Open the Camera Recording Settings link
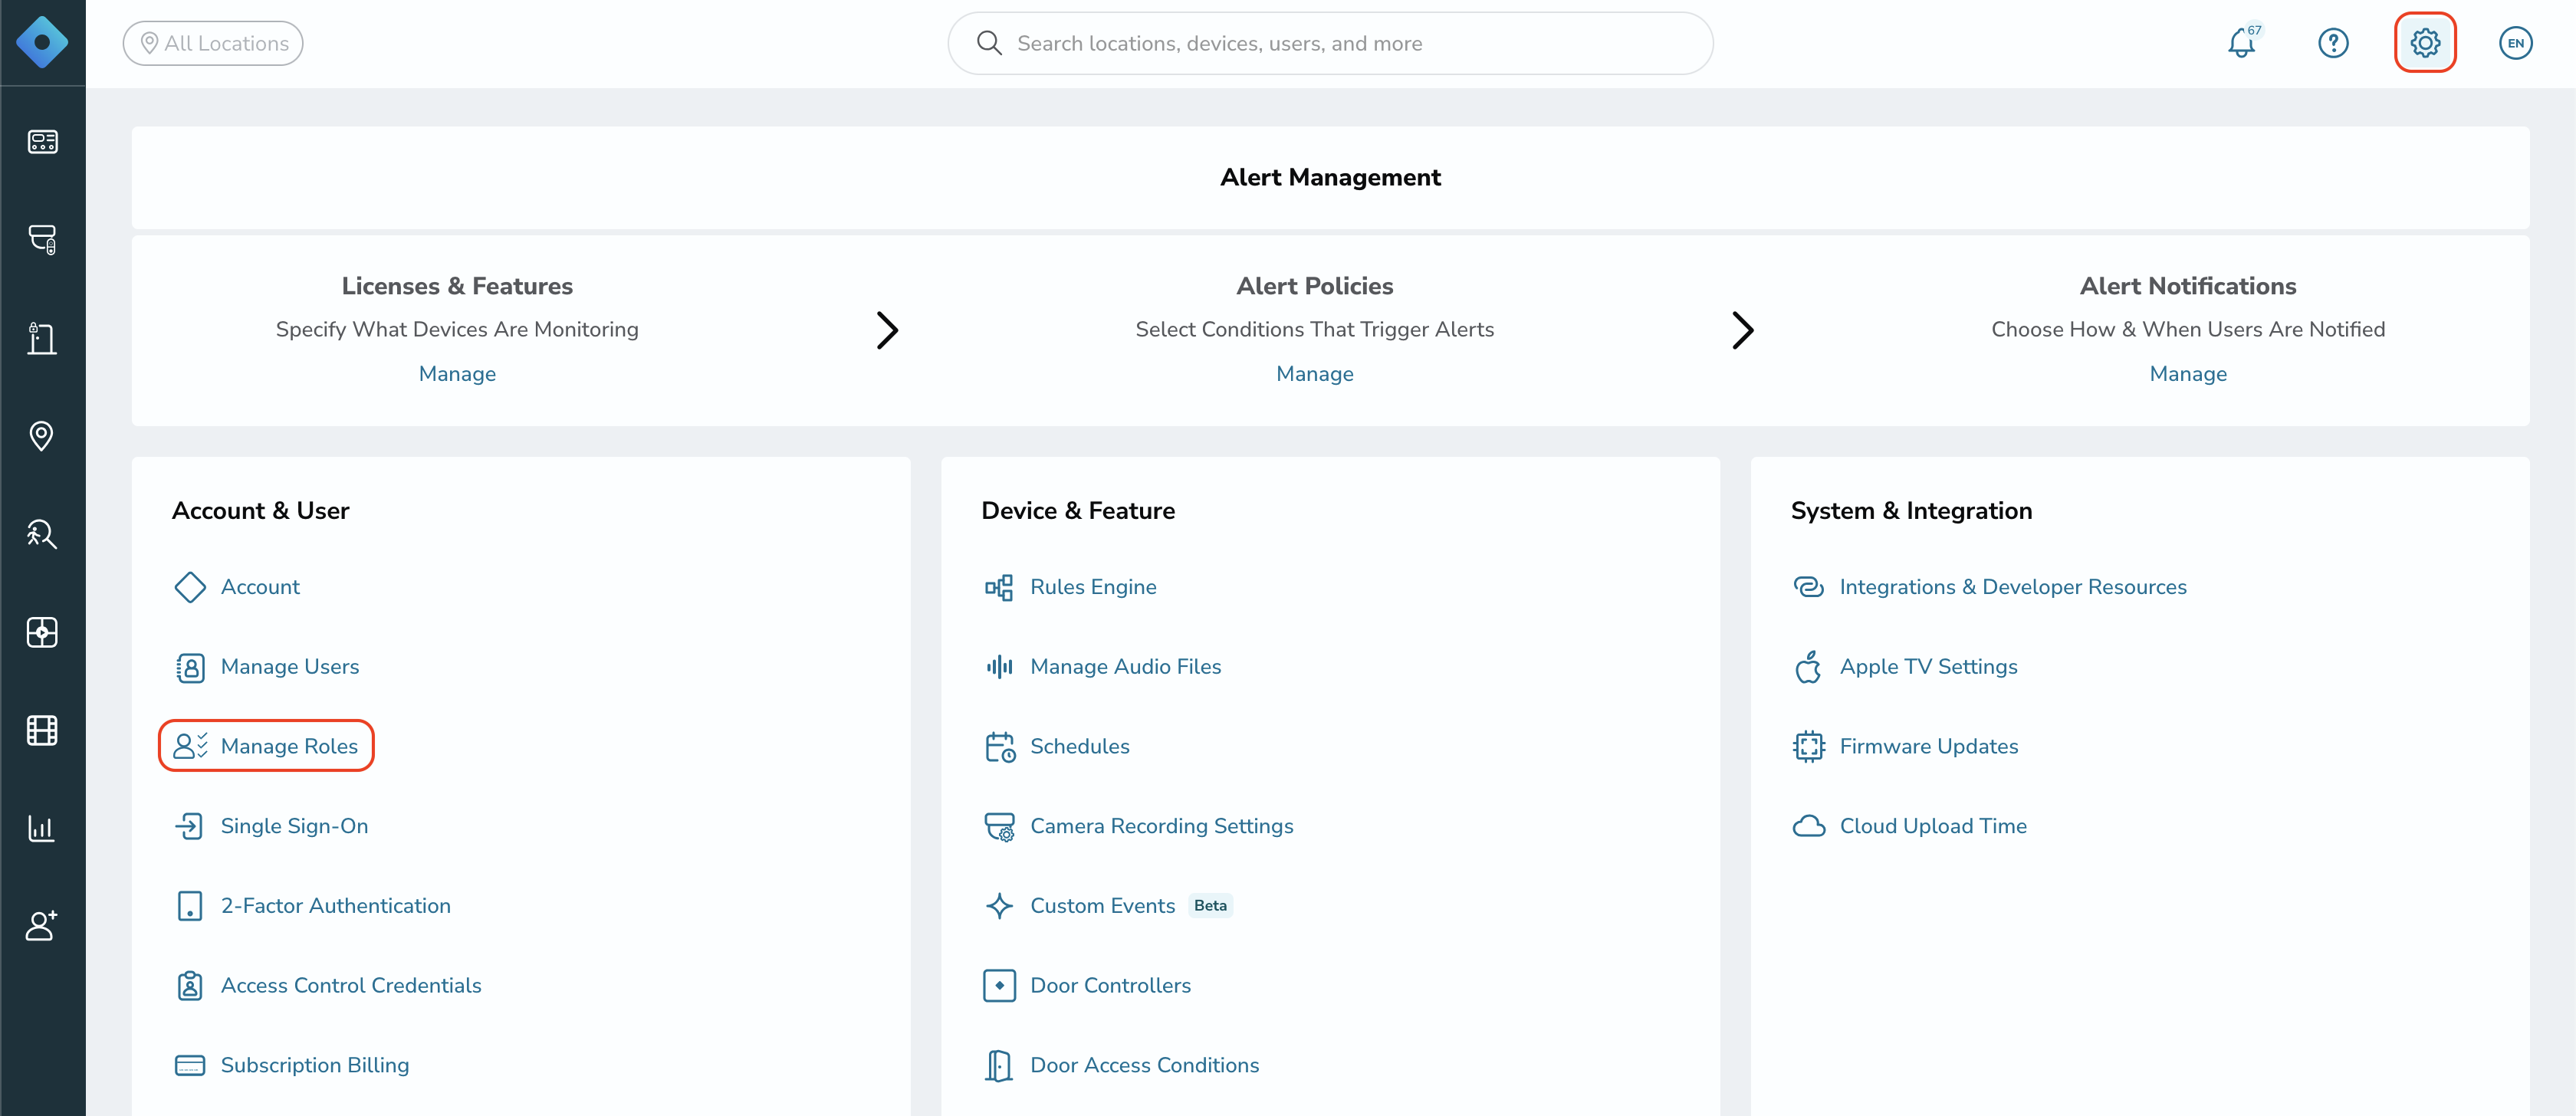Screen dimensions: 2576x1116 click(1162, 826)
